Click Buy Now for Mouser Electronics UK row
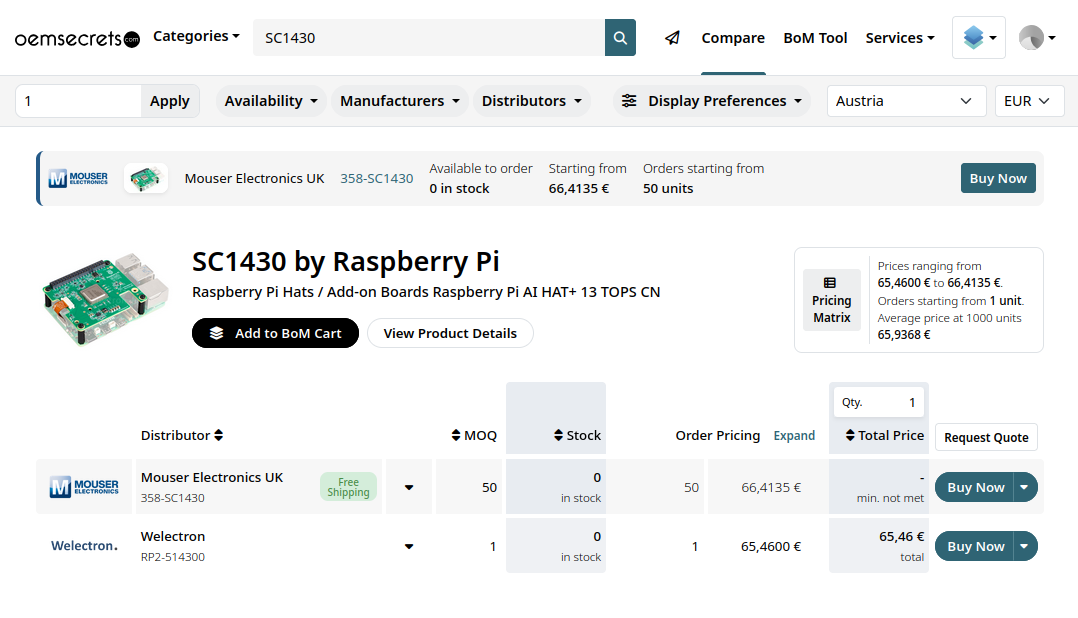1078x618 pixels. (975, 487)
